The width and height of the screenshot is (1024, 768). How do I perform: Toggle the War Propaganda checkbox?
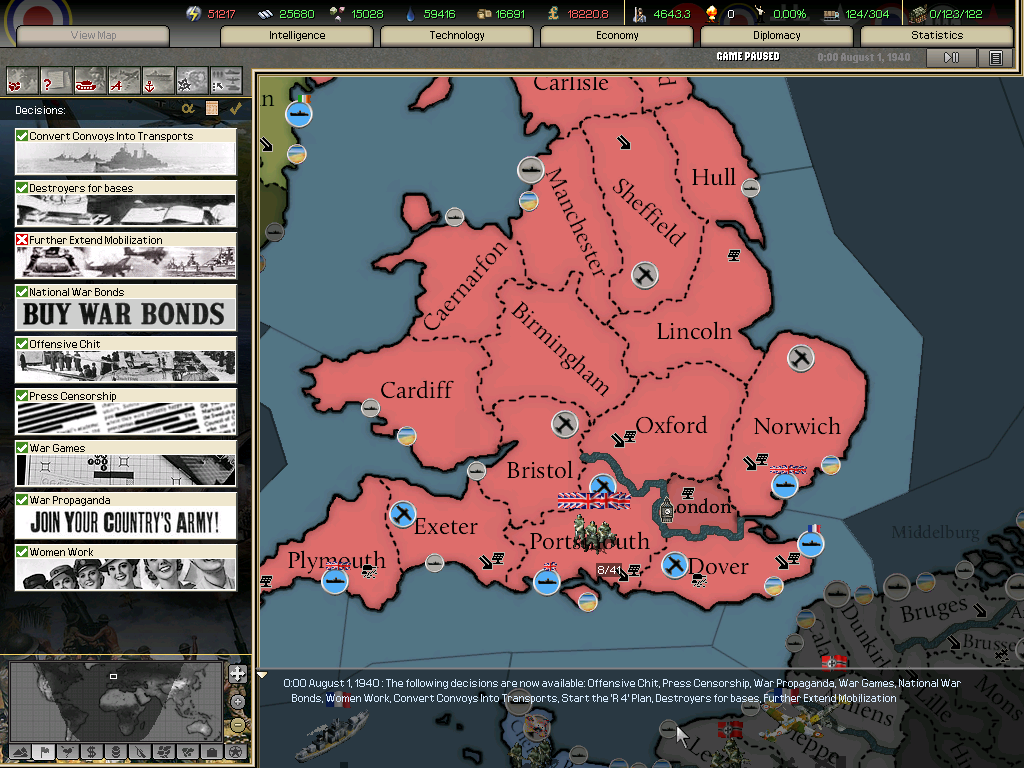[22, 500]
